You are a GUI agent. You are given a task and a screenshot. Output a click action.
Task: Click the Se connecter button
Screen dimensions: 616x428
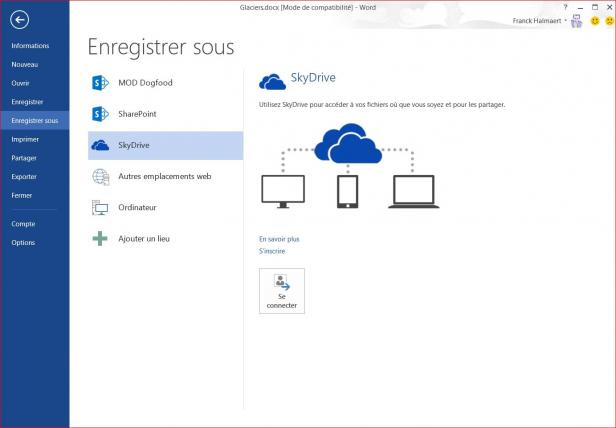pos(282,291)
